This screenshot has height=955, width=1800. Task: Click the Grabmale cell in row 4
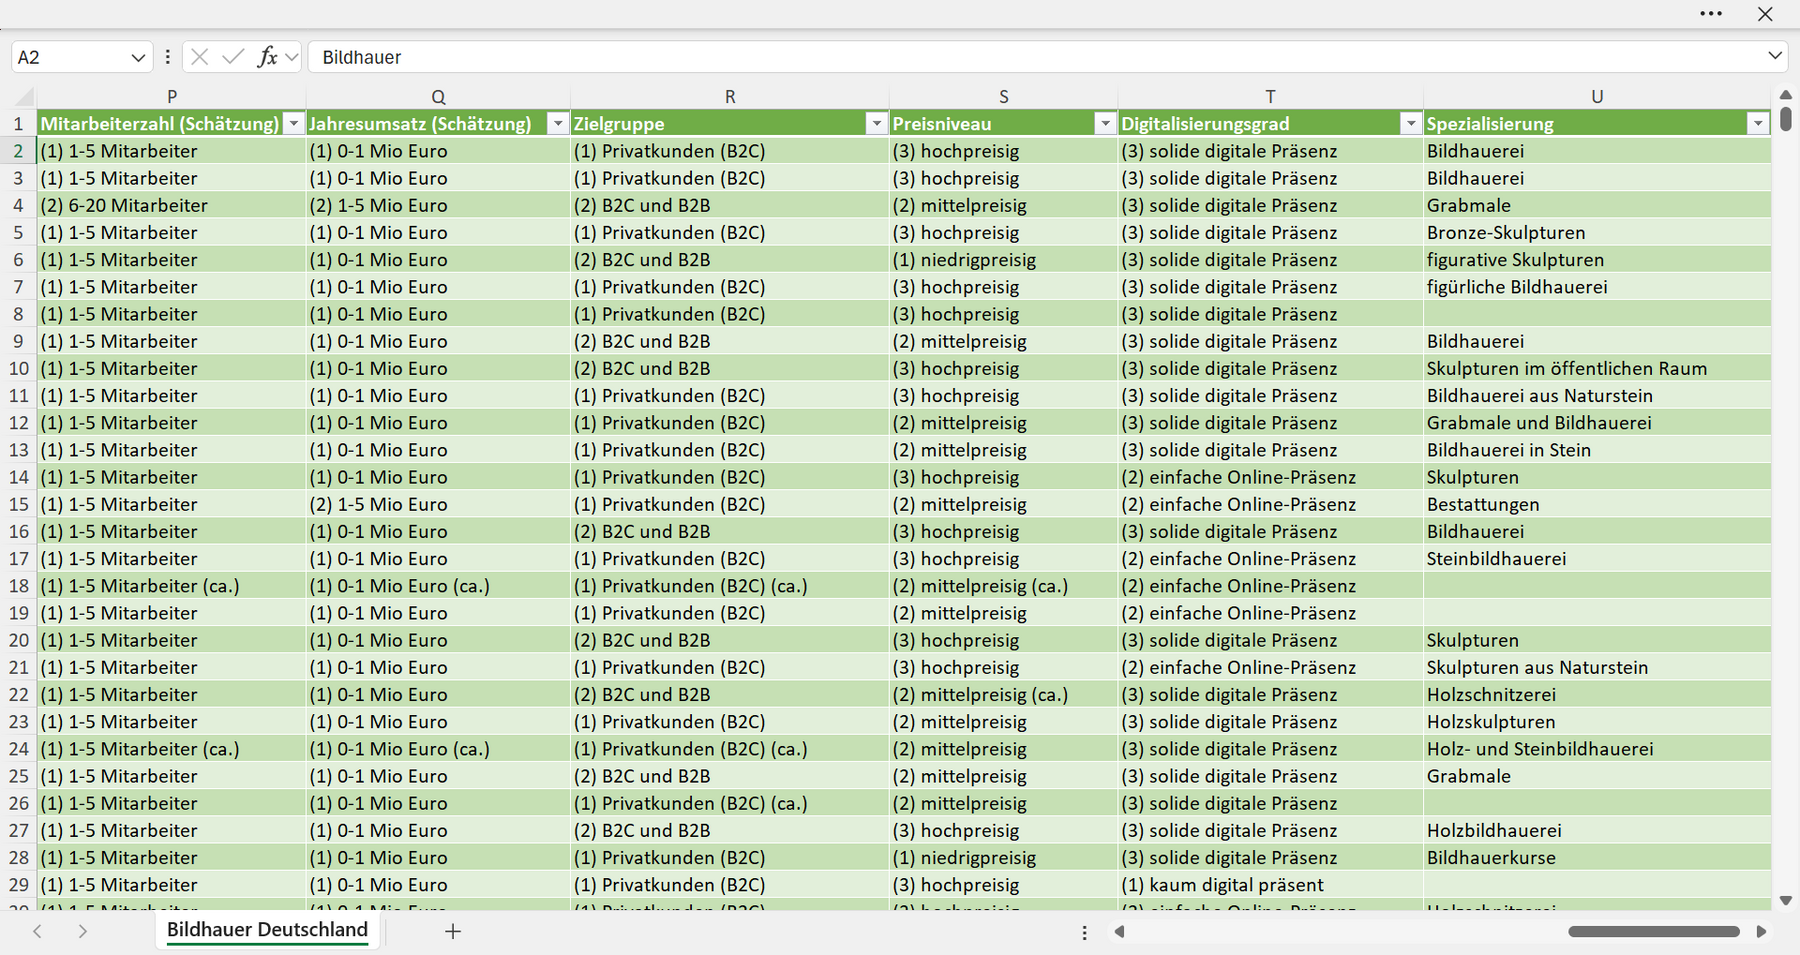1597,206
